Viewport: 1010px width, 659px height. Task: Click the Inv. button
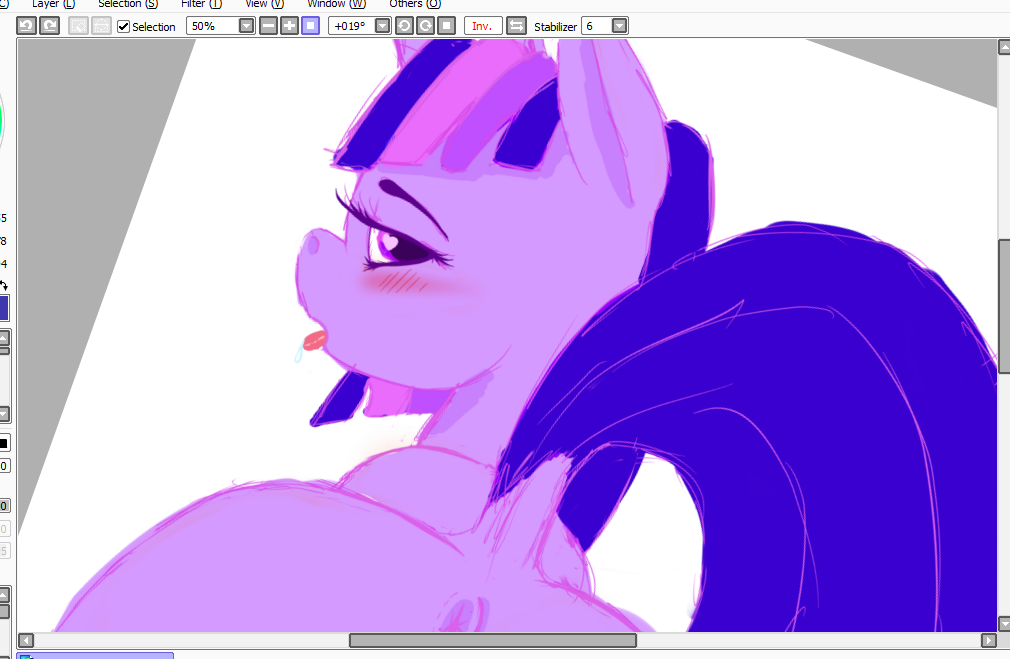tap(482, 26)
